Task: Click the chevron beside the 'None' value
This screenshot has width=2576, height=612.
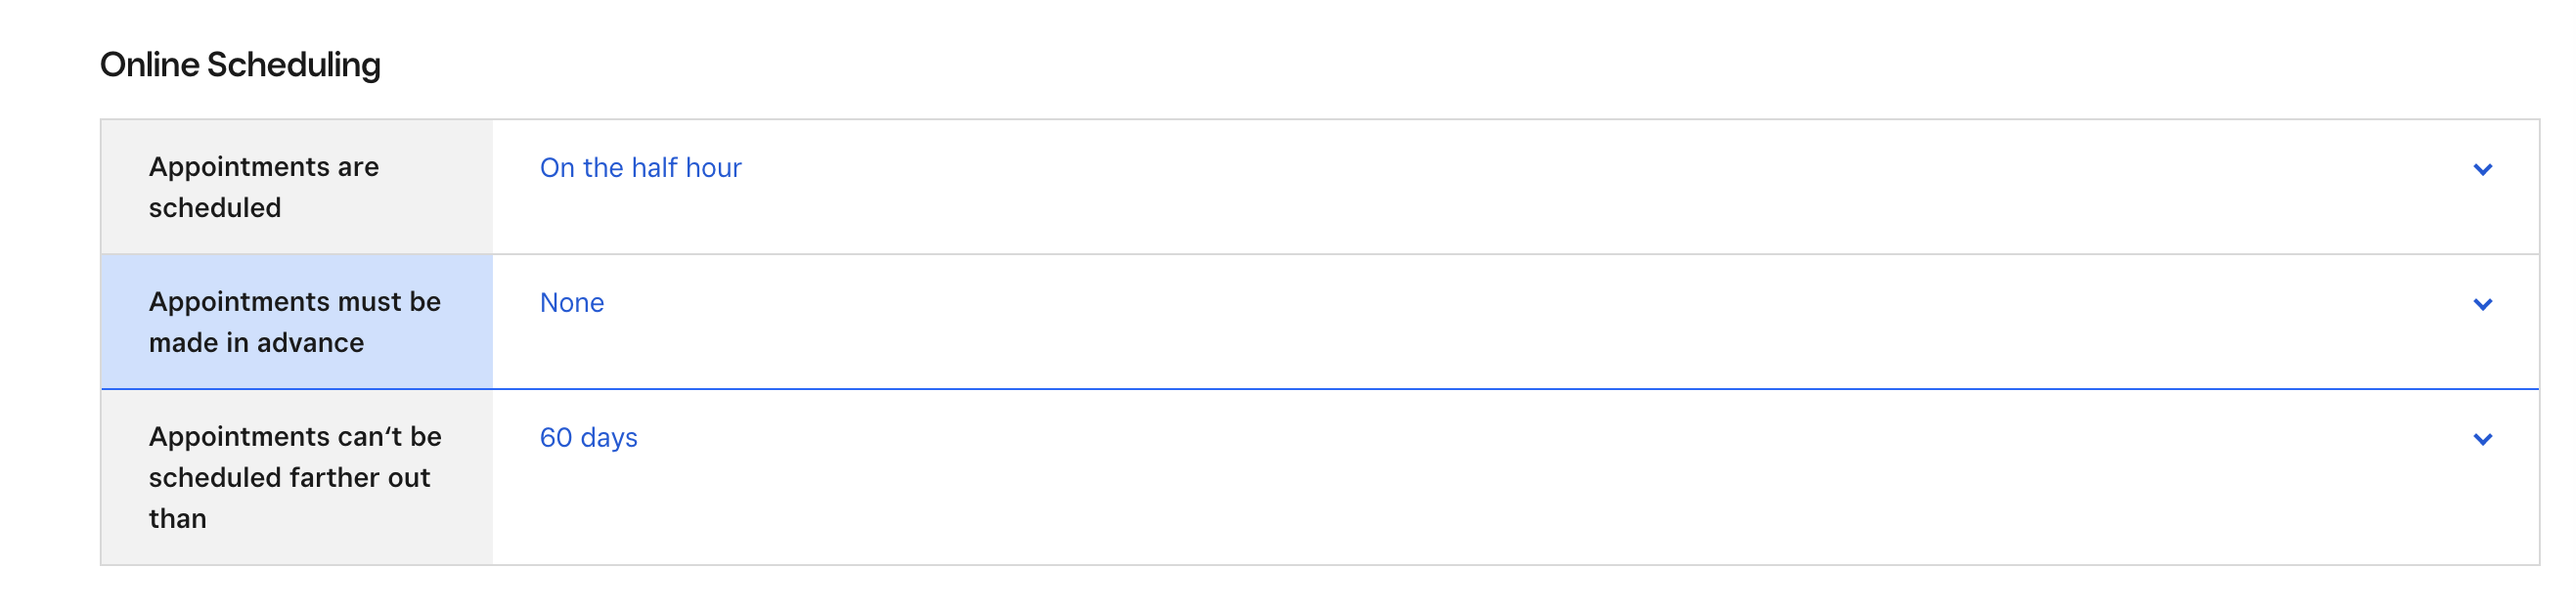Action: pos(2482,304)
